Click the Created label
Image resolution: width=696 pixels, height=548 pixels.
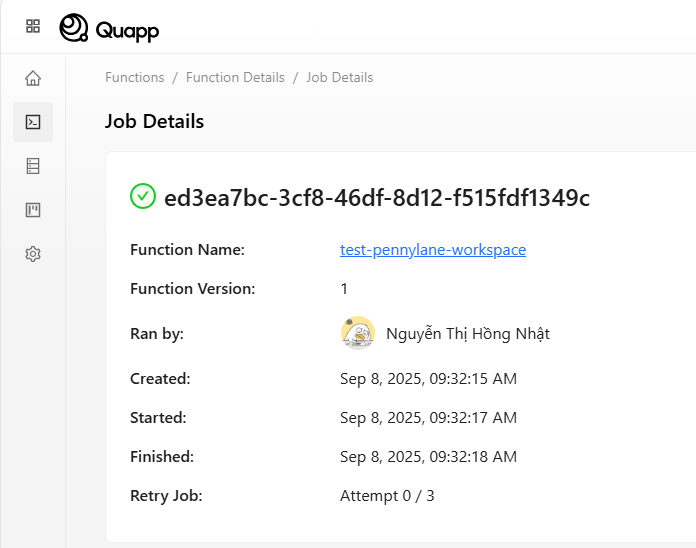160,379
